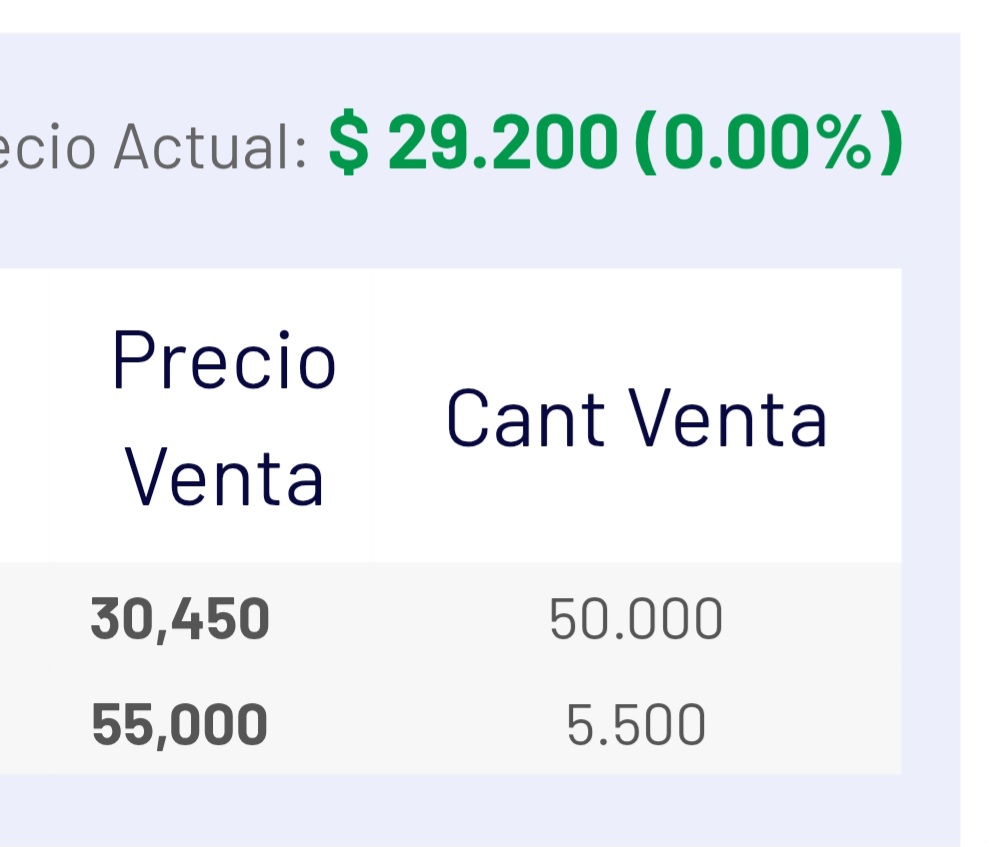
Task: Click the 5.500 sale quantity cell
Action: click(636, 725)
